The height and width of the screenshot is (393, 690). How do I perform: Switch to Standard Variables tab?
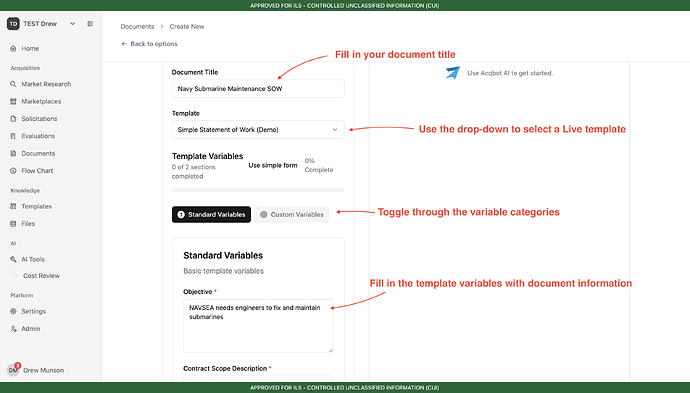pos(211,214)
